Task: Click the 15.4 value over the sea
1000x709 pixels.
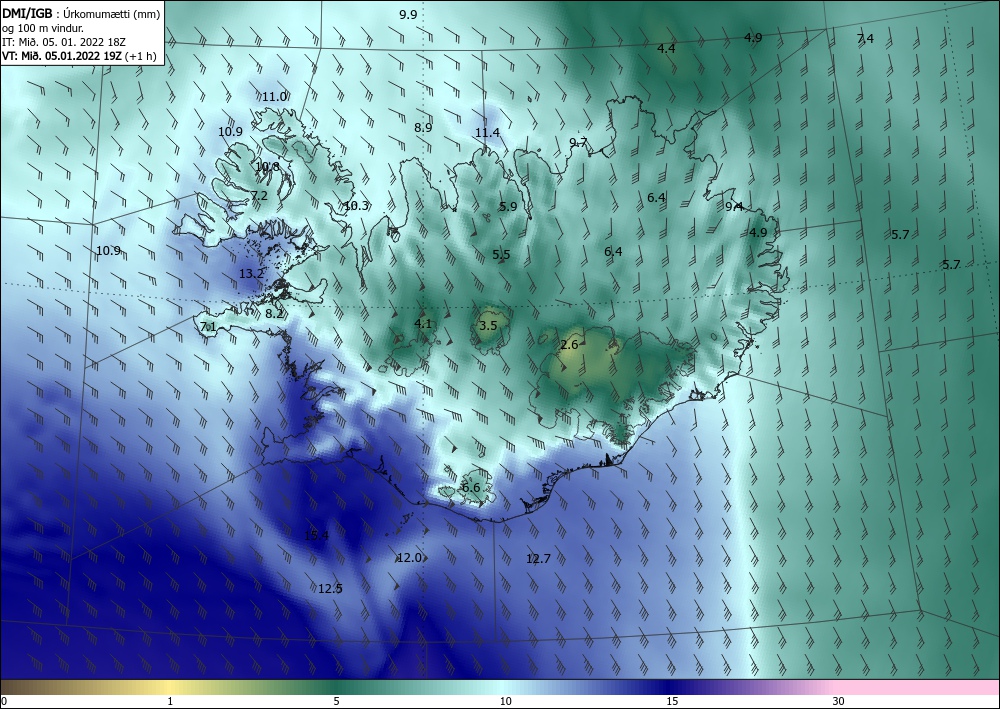Action: pos(316,536)
